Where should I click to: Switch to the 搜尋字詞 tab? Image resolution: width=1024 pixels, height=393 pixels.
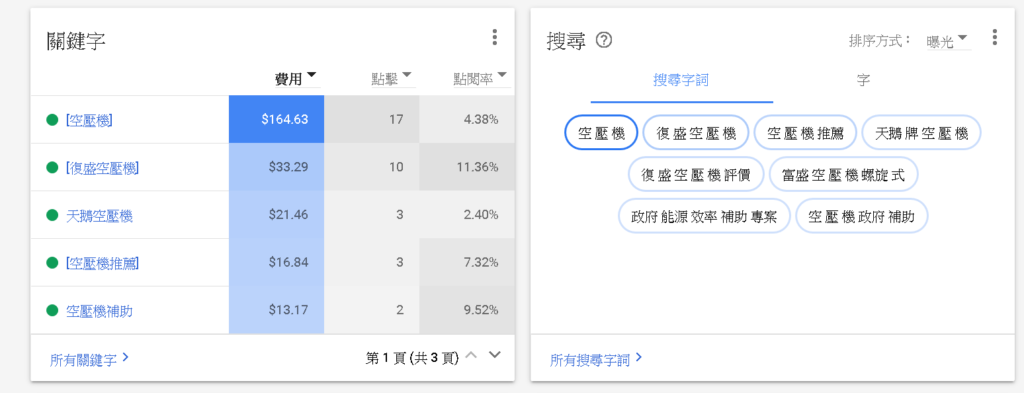(681, 80)
